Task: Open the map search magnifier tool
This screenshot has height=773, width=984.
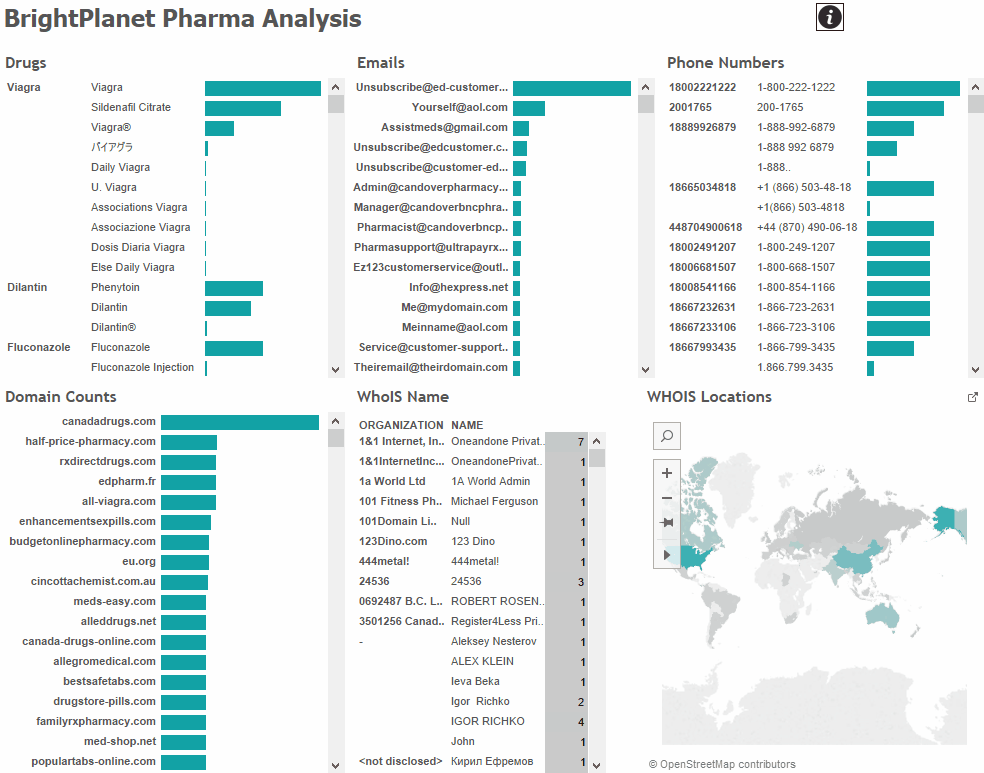Action: point(667,436)
